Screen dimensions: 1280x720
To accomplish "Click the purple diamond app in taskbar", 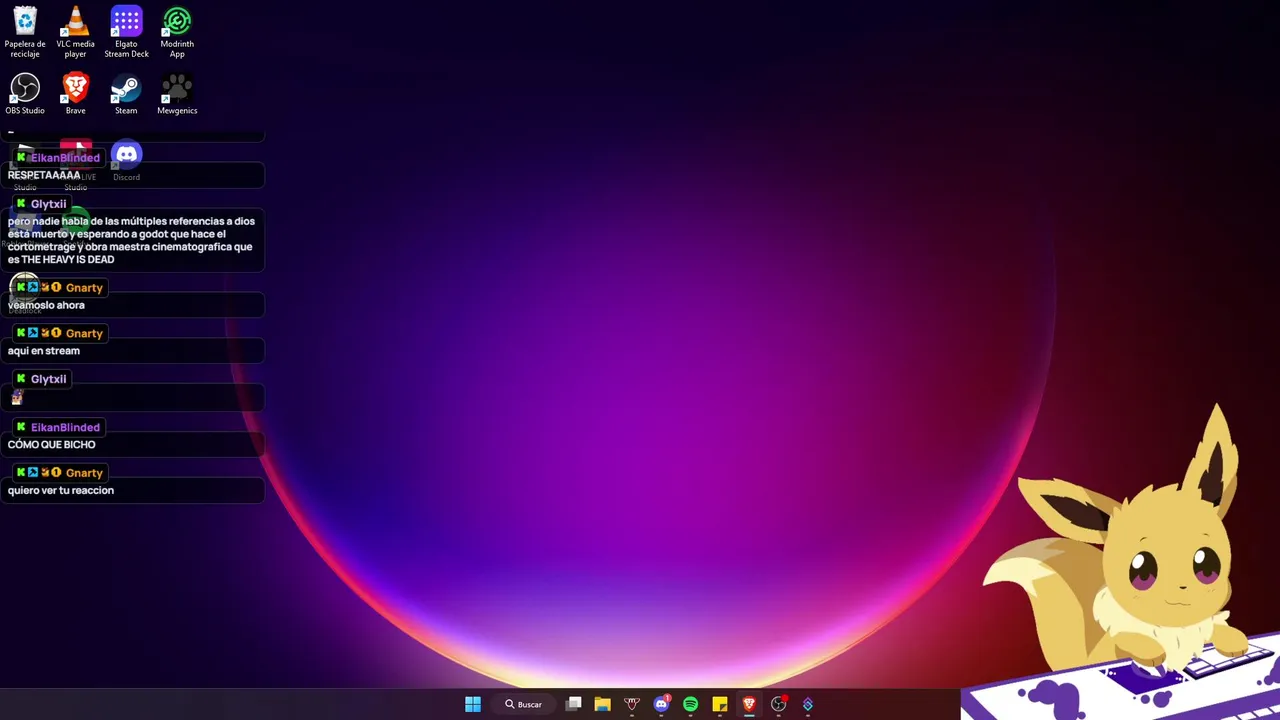I will point(808,704).
